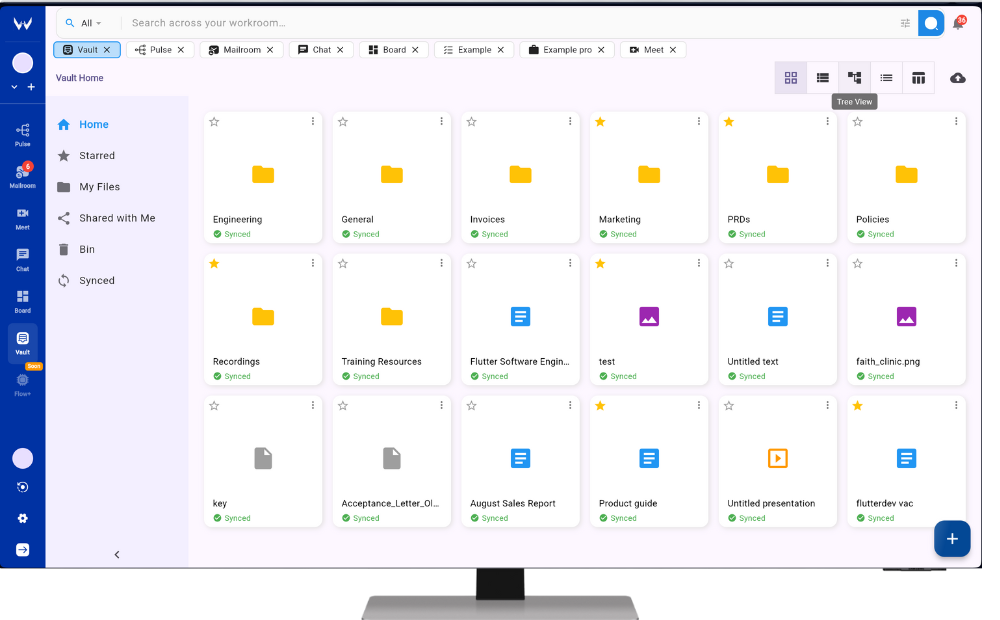1000x620 pixels.
Task: Open the General folder's three-dot menu
Action: point(441,122)
